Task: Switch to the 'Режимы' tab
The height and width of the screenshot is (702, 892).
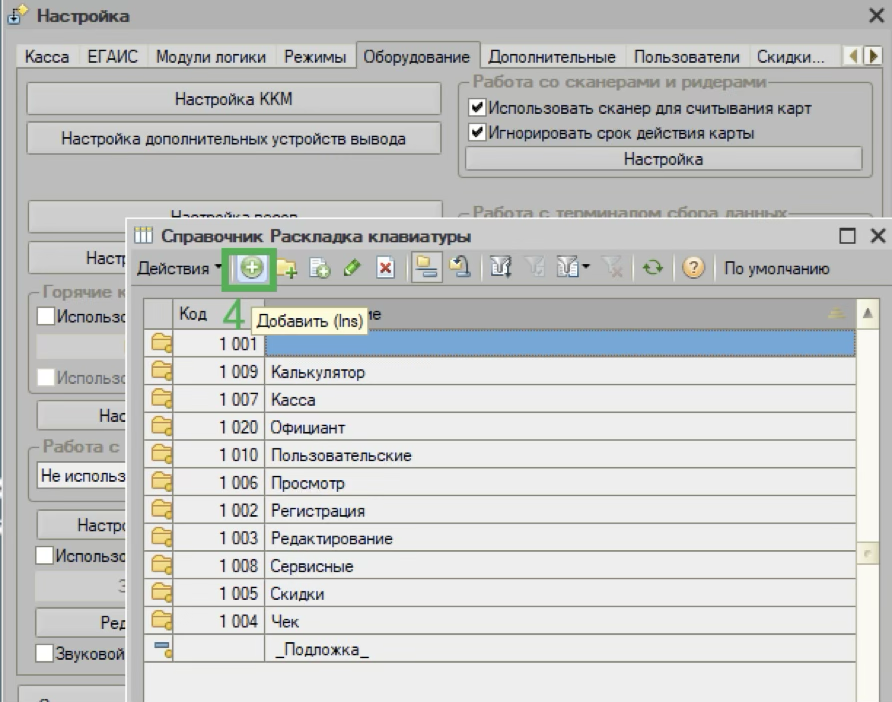Action: (317, 57)
